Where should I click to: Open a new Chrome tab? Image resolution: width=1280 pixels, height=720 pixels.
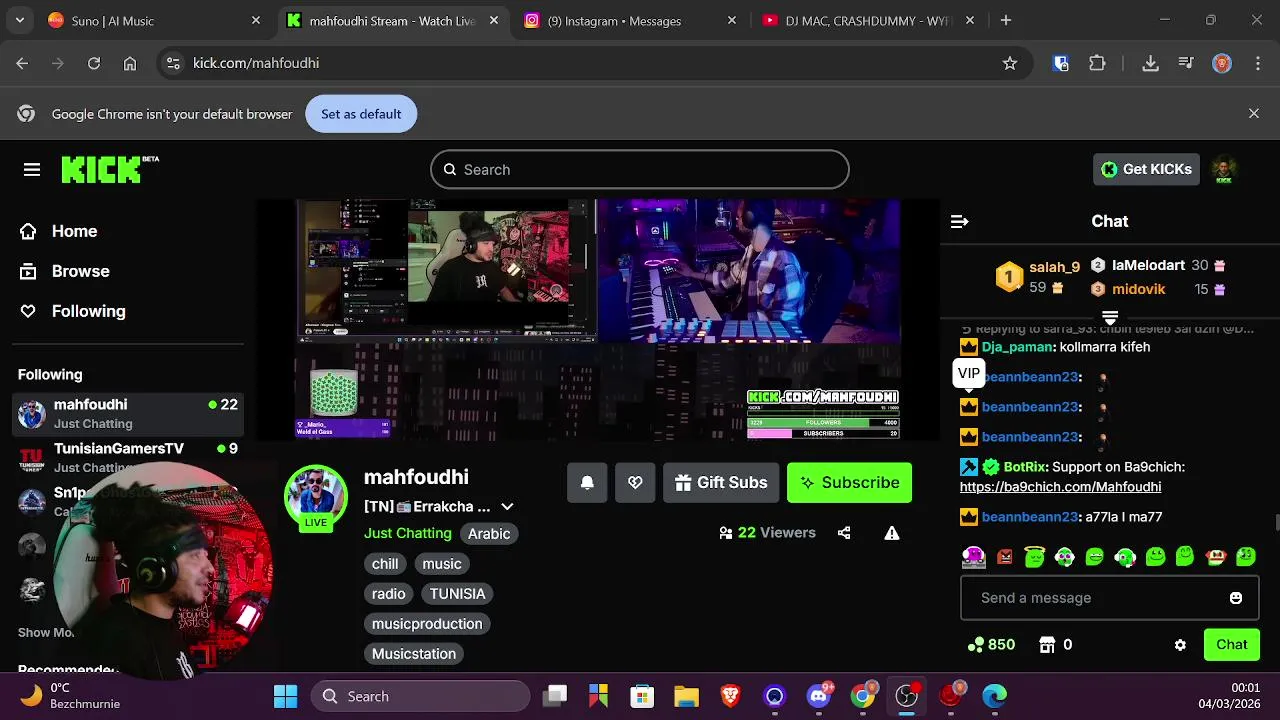point(1006,20)
